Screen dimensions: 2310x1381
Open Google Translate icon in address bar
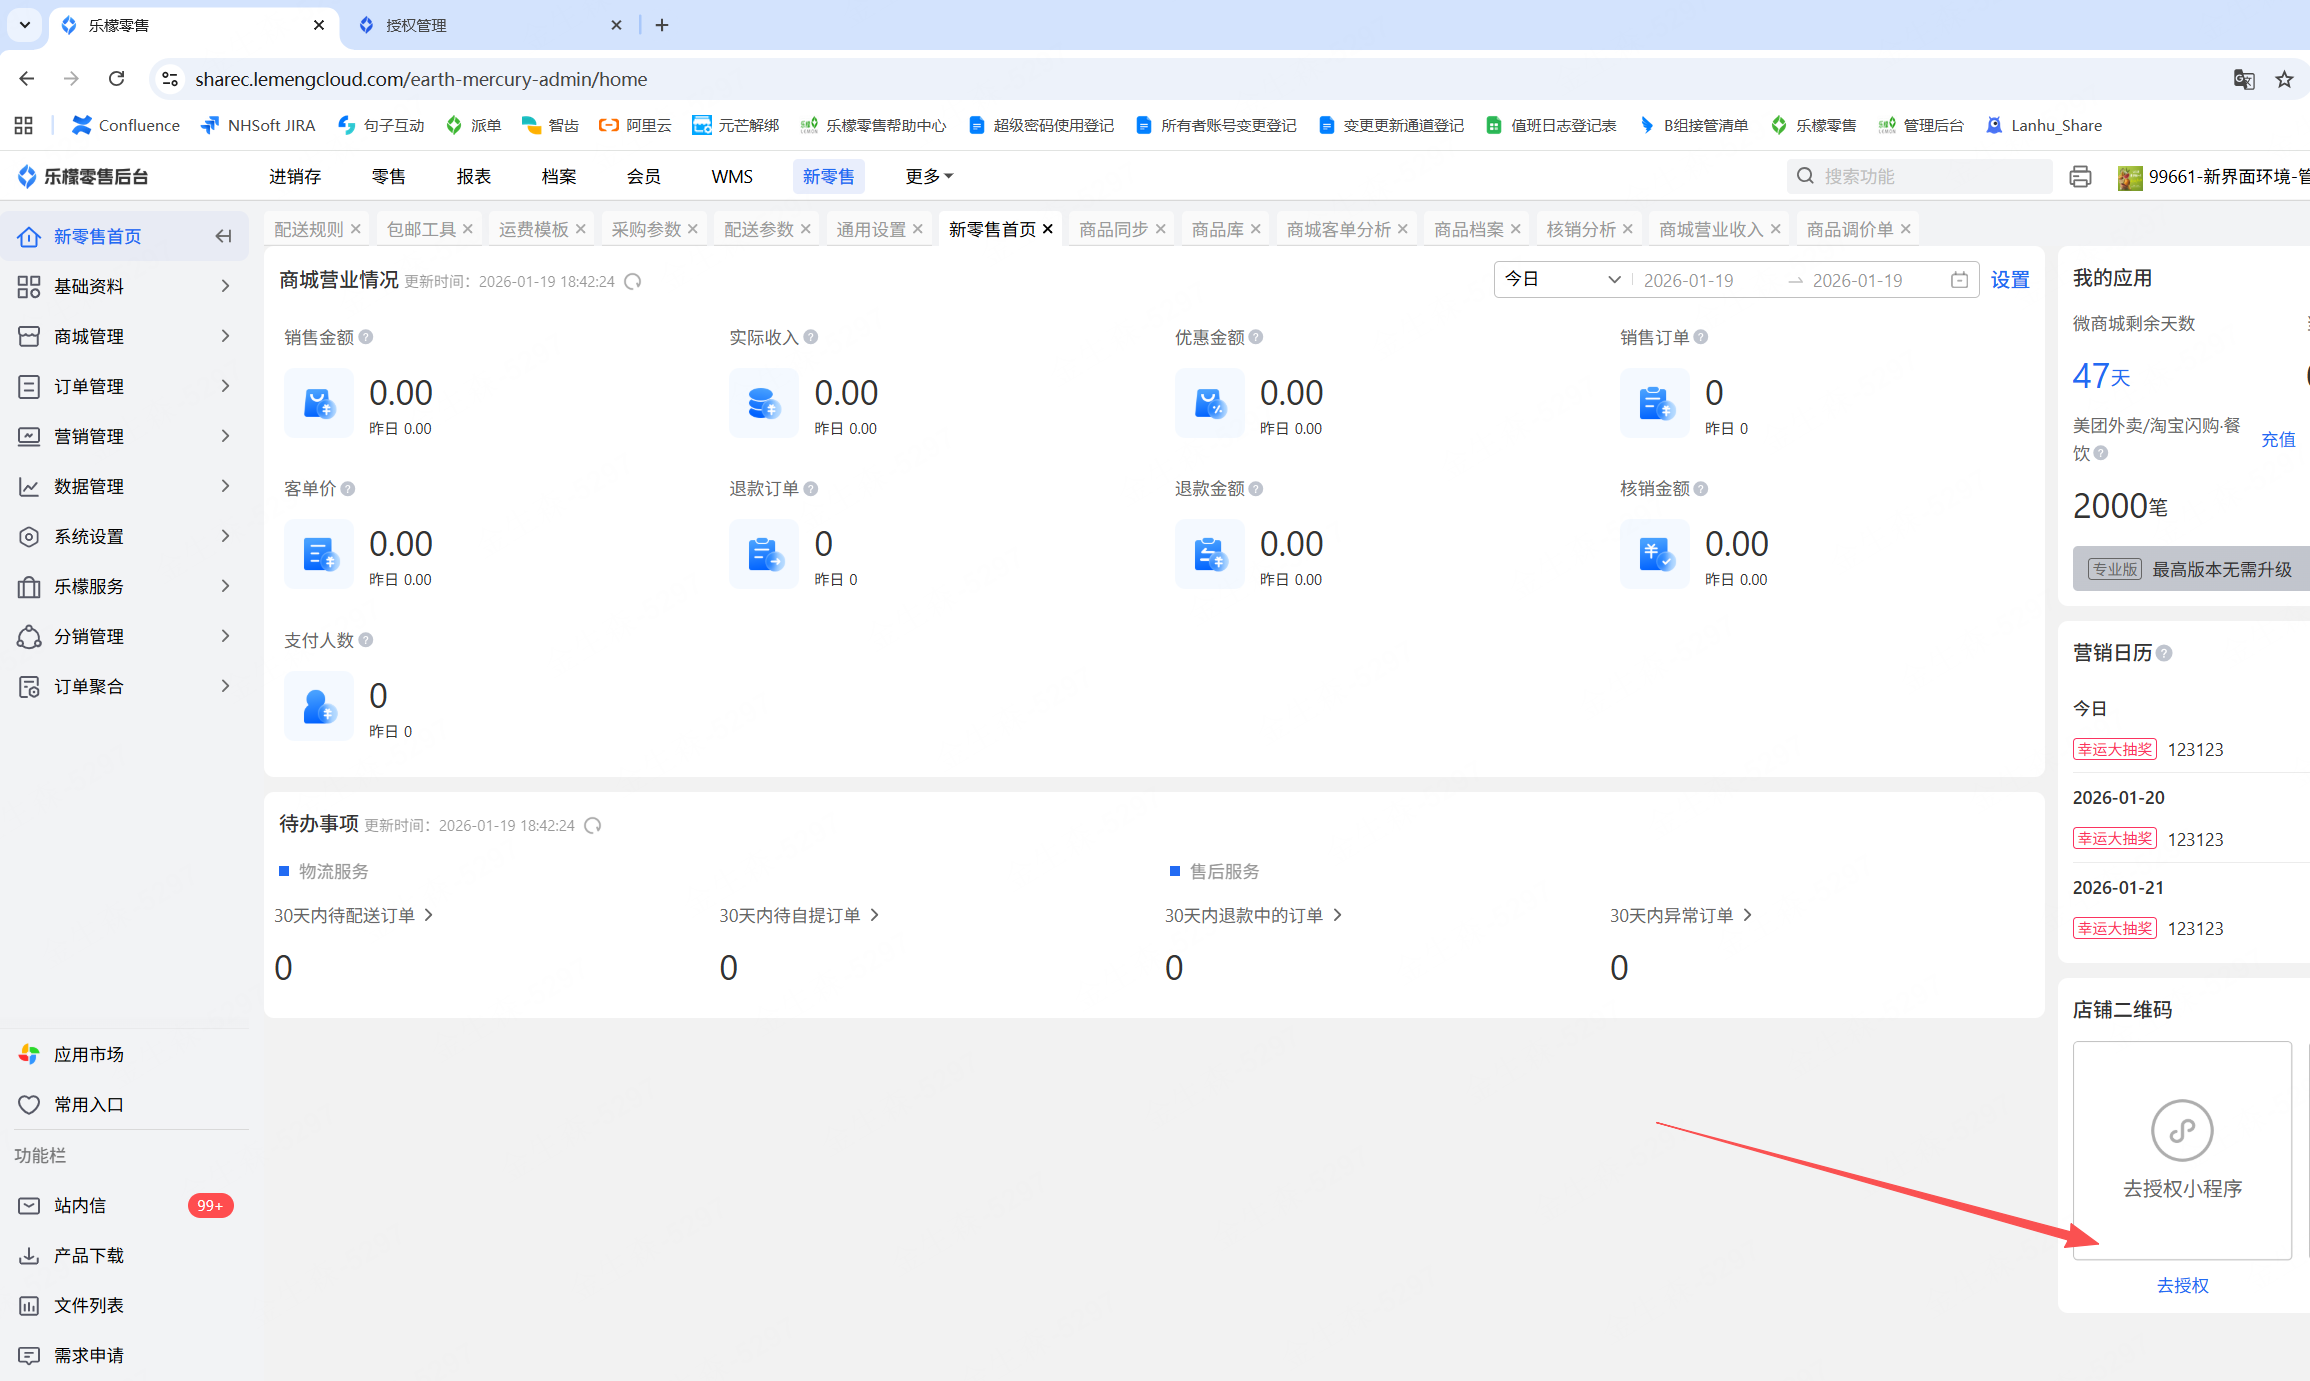pos(2244,79)
